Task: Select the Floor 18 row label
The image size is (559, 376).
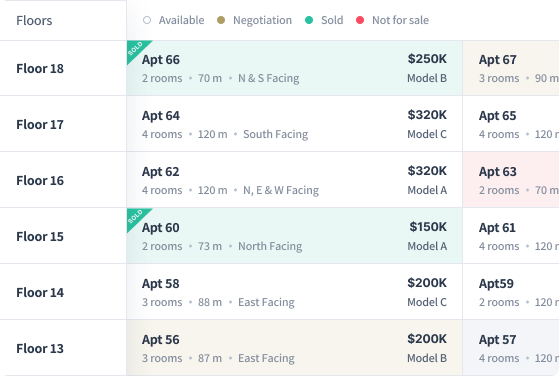Action: click(40, 68)
